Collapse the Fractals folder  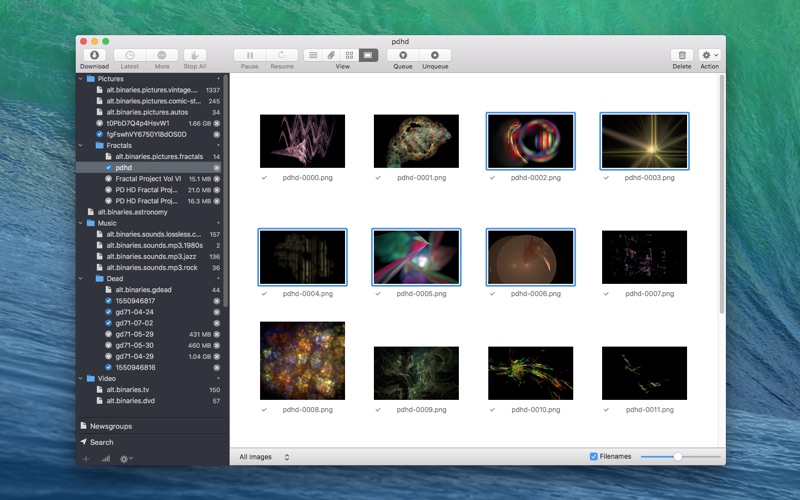[81, 145]
